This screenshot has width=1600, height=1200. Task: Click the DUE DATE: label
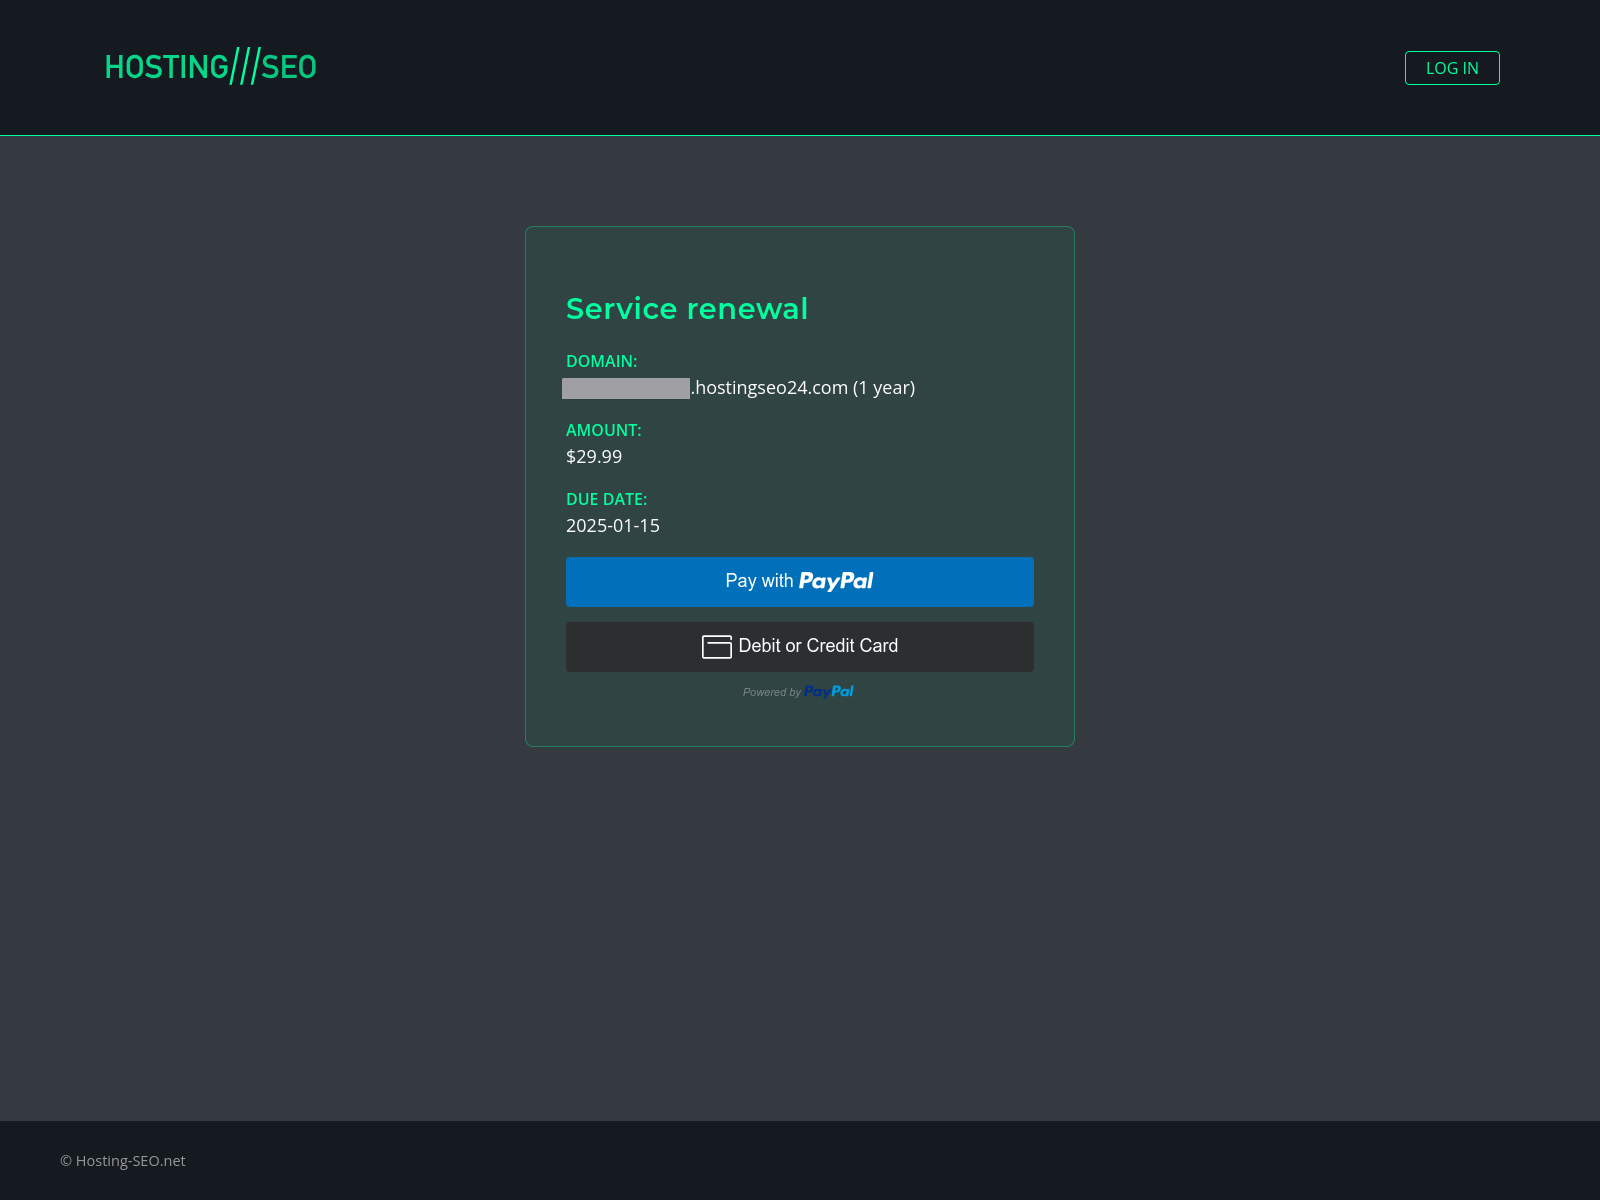pos(607,499)
